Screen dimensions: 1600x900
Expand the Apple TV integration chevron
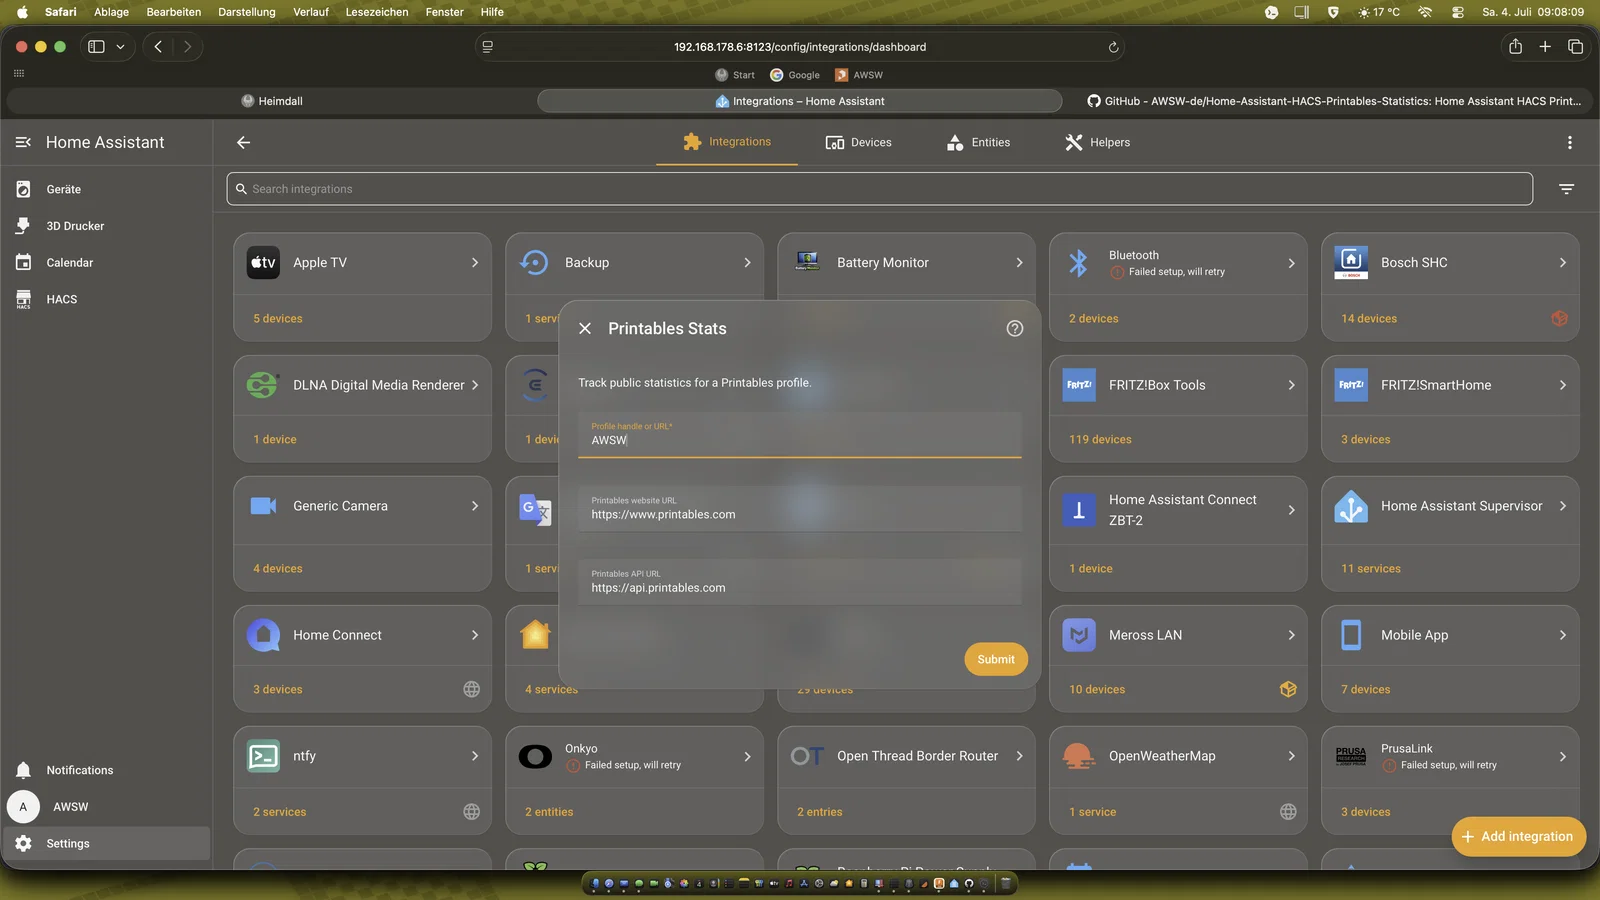click(475, 263)
